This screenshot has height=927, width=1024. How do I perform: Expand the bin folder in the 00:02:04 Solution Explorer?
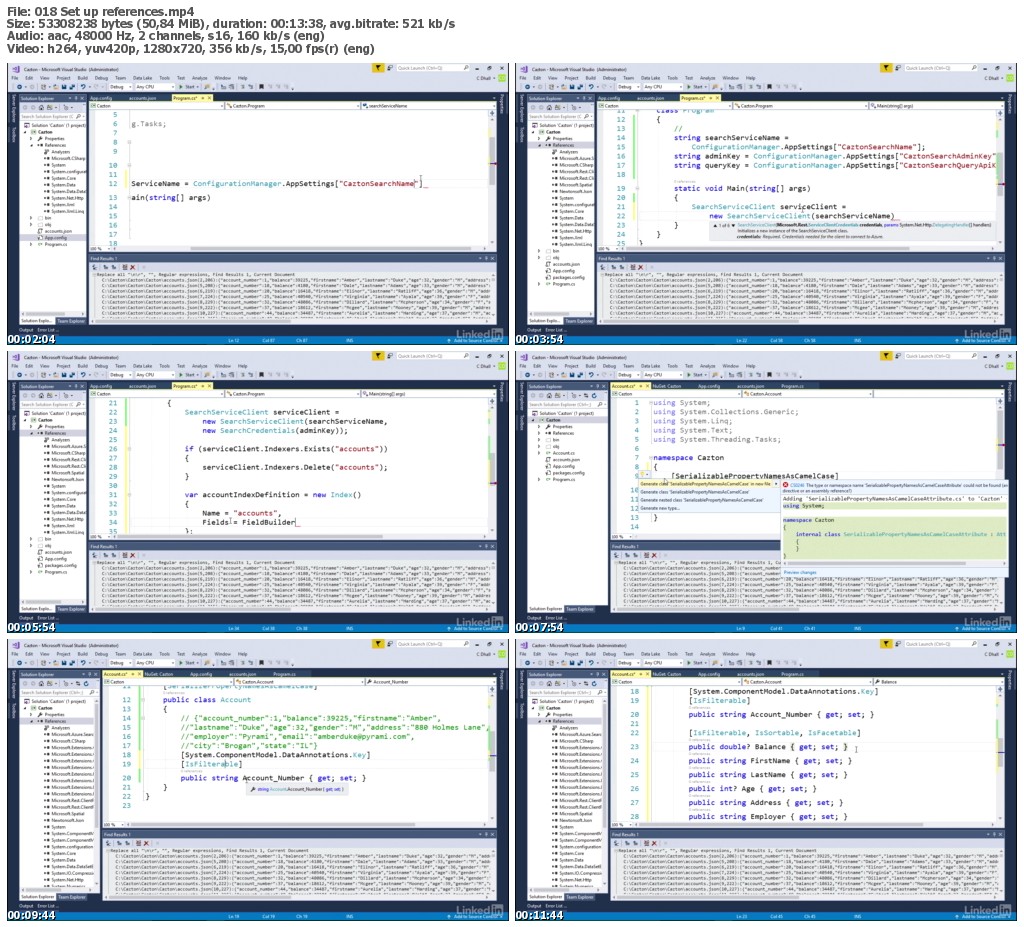pos(30,218)
